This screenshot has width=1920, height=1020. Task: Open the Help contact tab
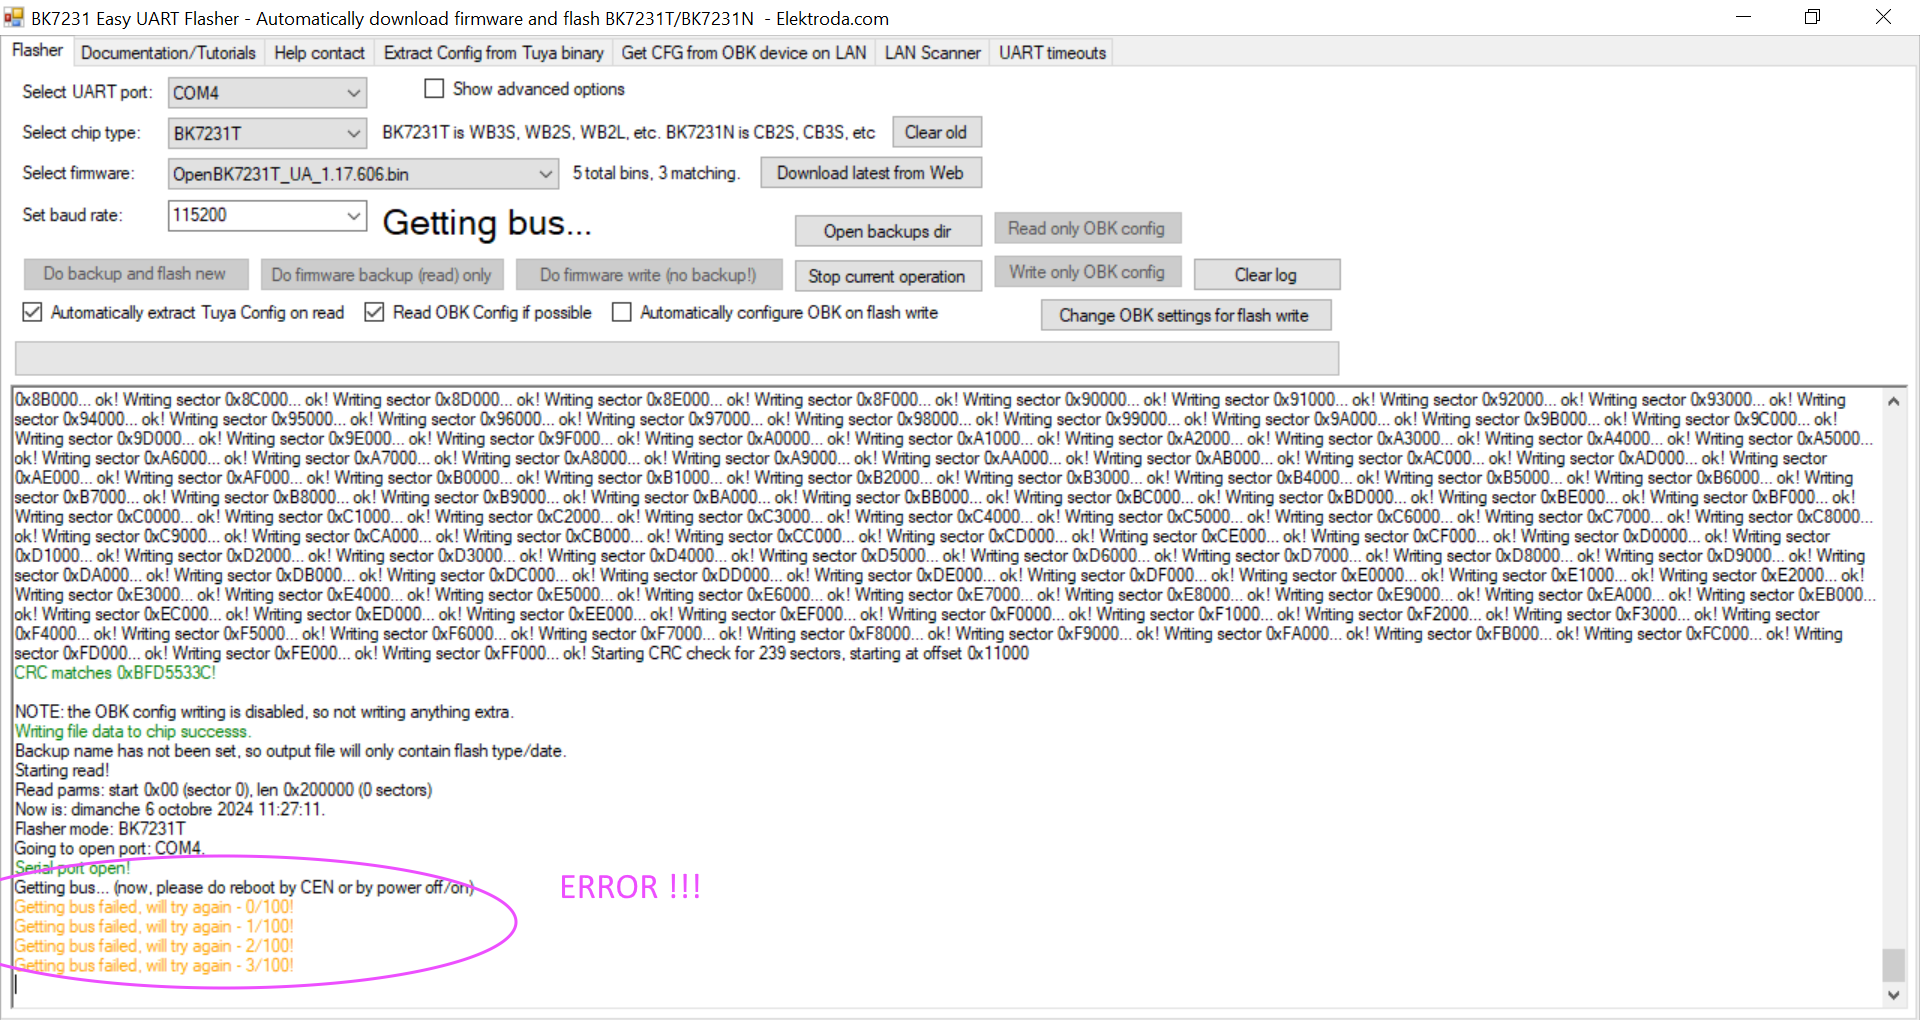coord(319,53)
